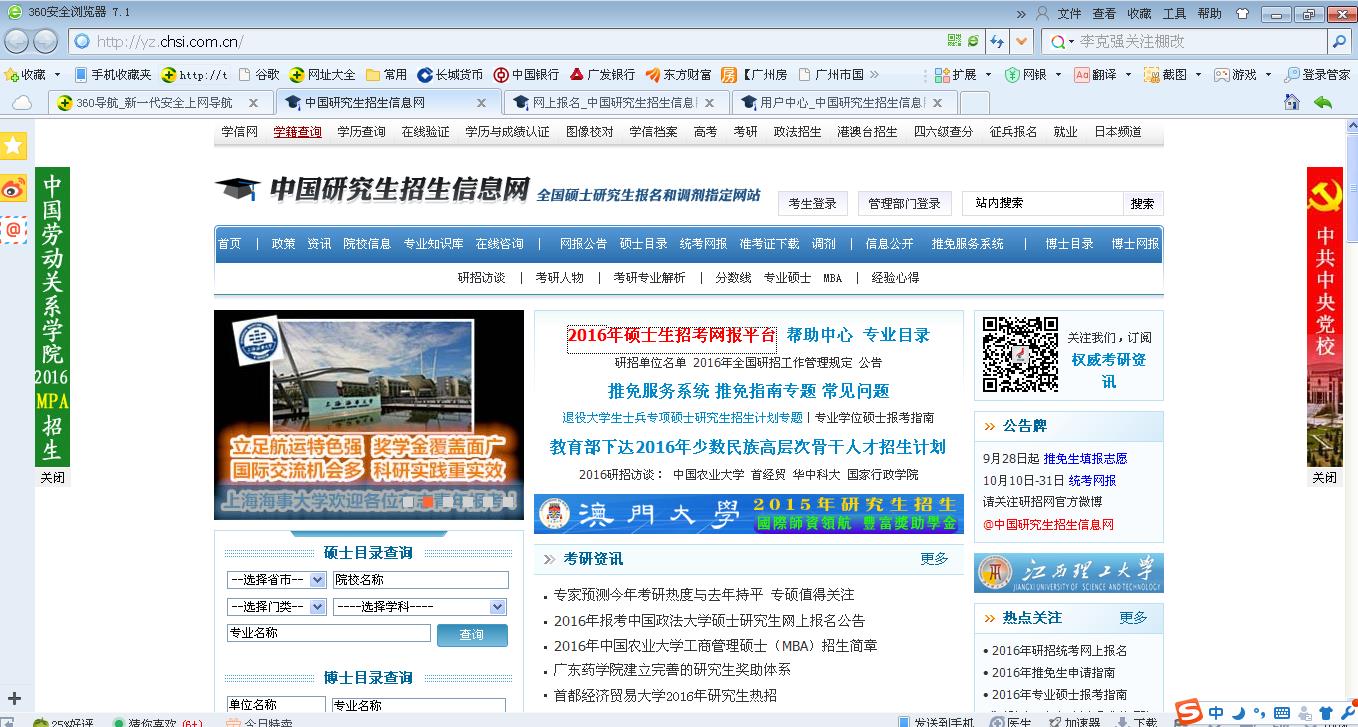This screenshot has height=727, width=1358.
Task: Close the left 中国劳动关系学院 ad
Action: tap(53, 478)
